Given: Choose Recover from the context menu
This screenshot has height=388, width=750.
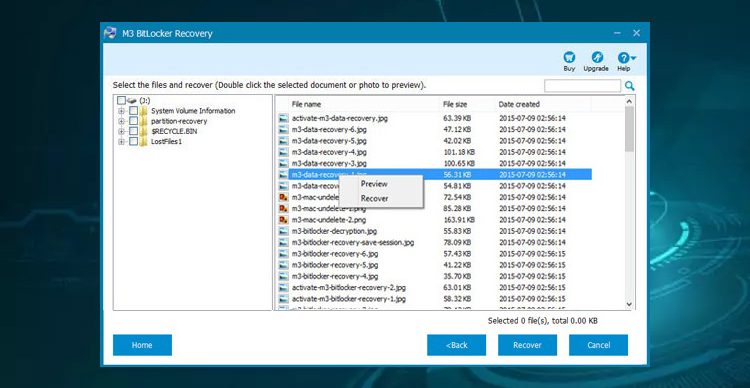Looking at the screenshot, I should (x=375, y=199).
